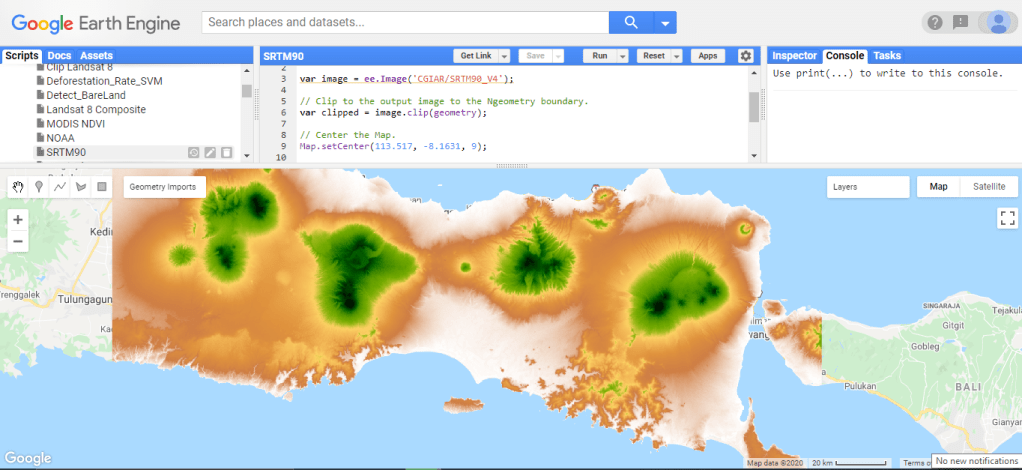
Task: Switch the base layer to Map
Action: (x=938, y=187)
